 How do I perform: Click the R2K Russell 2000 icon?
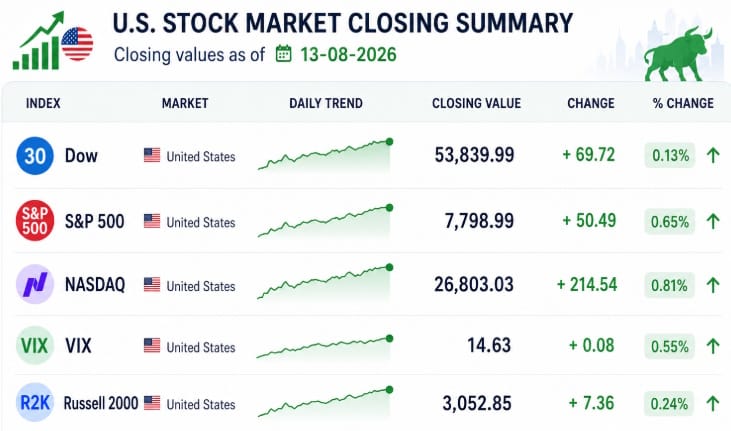[35, 403]
